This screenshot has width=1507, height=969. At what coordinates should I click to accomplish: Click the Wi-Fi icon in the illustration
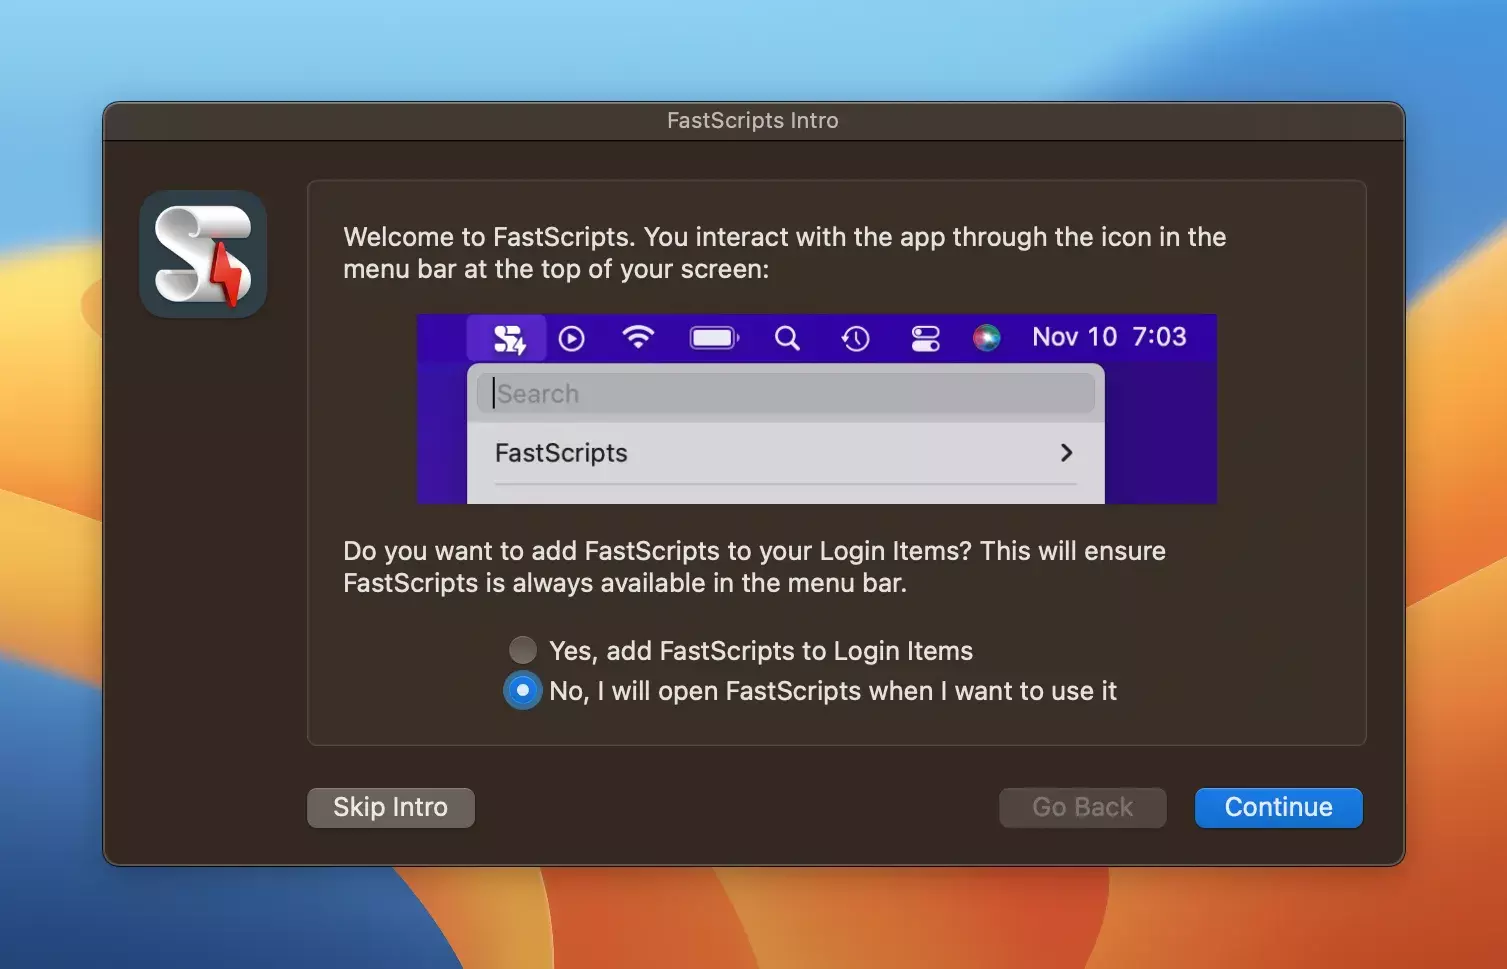click(x=638, y=337)
